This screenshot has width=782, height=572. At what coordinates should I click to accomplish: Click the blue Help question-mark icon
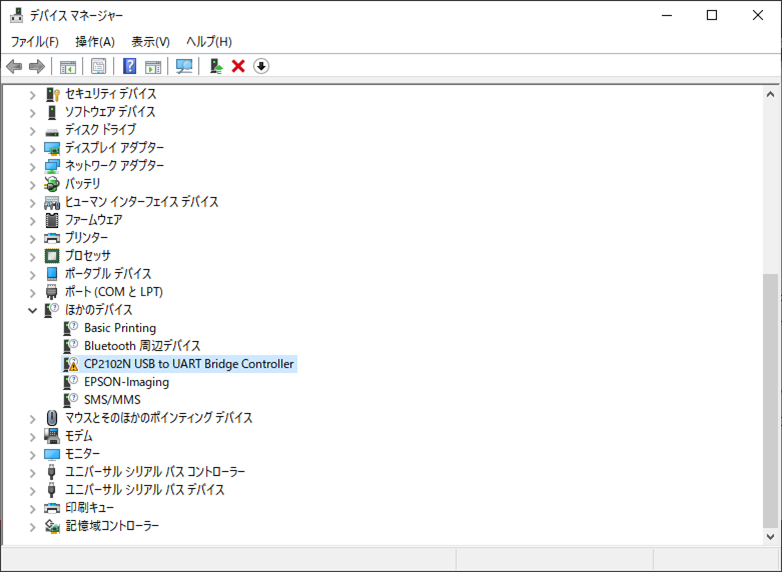tap(130, 66)
